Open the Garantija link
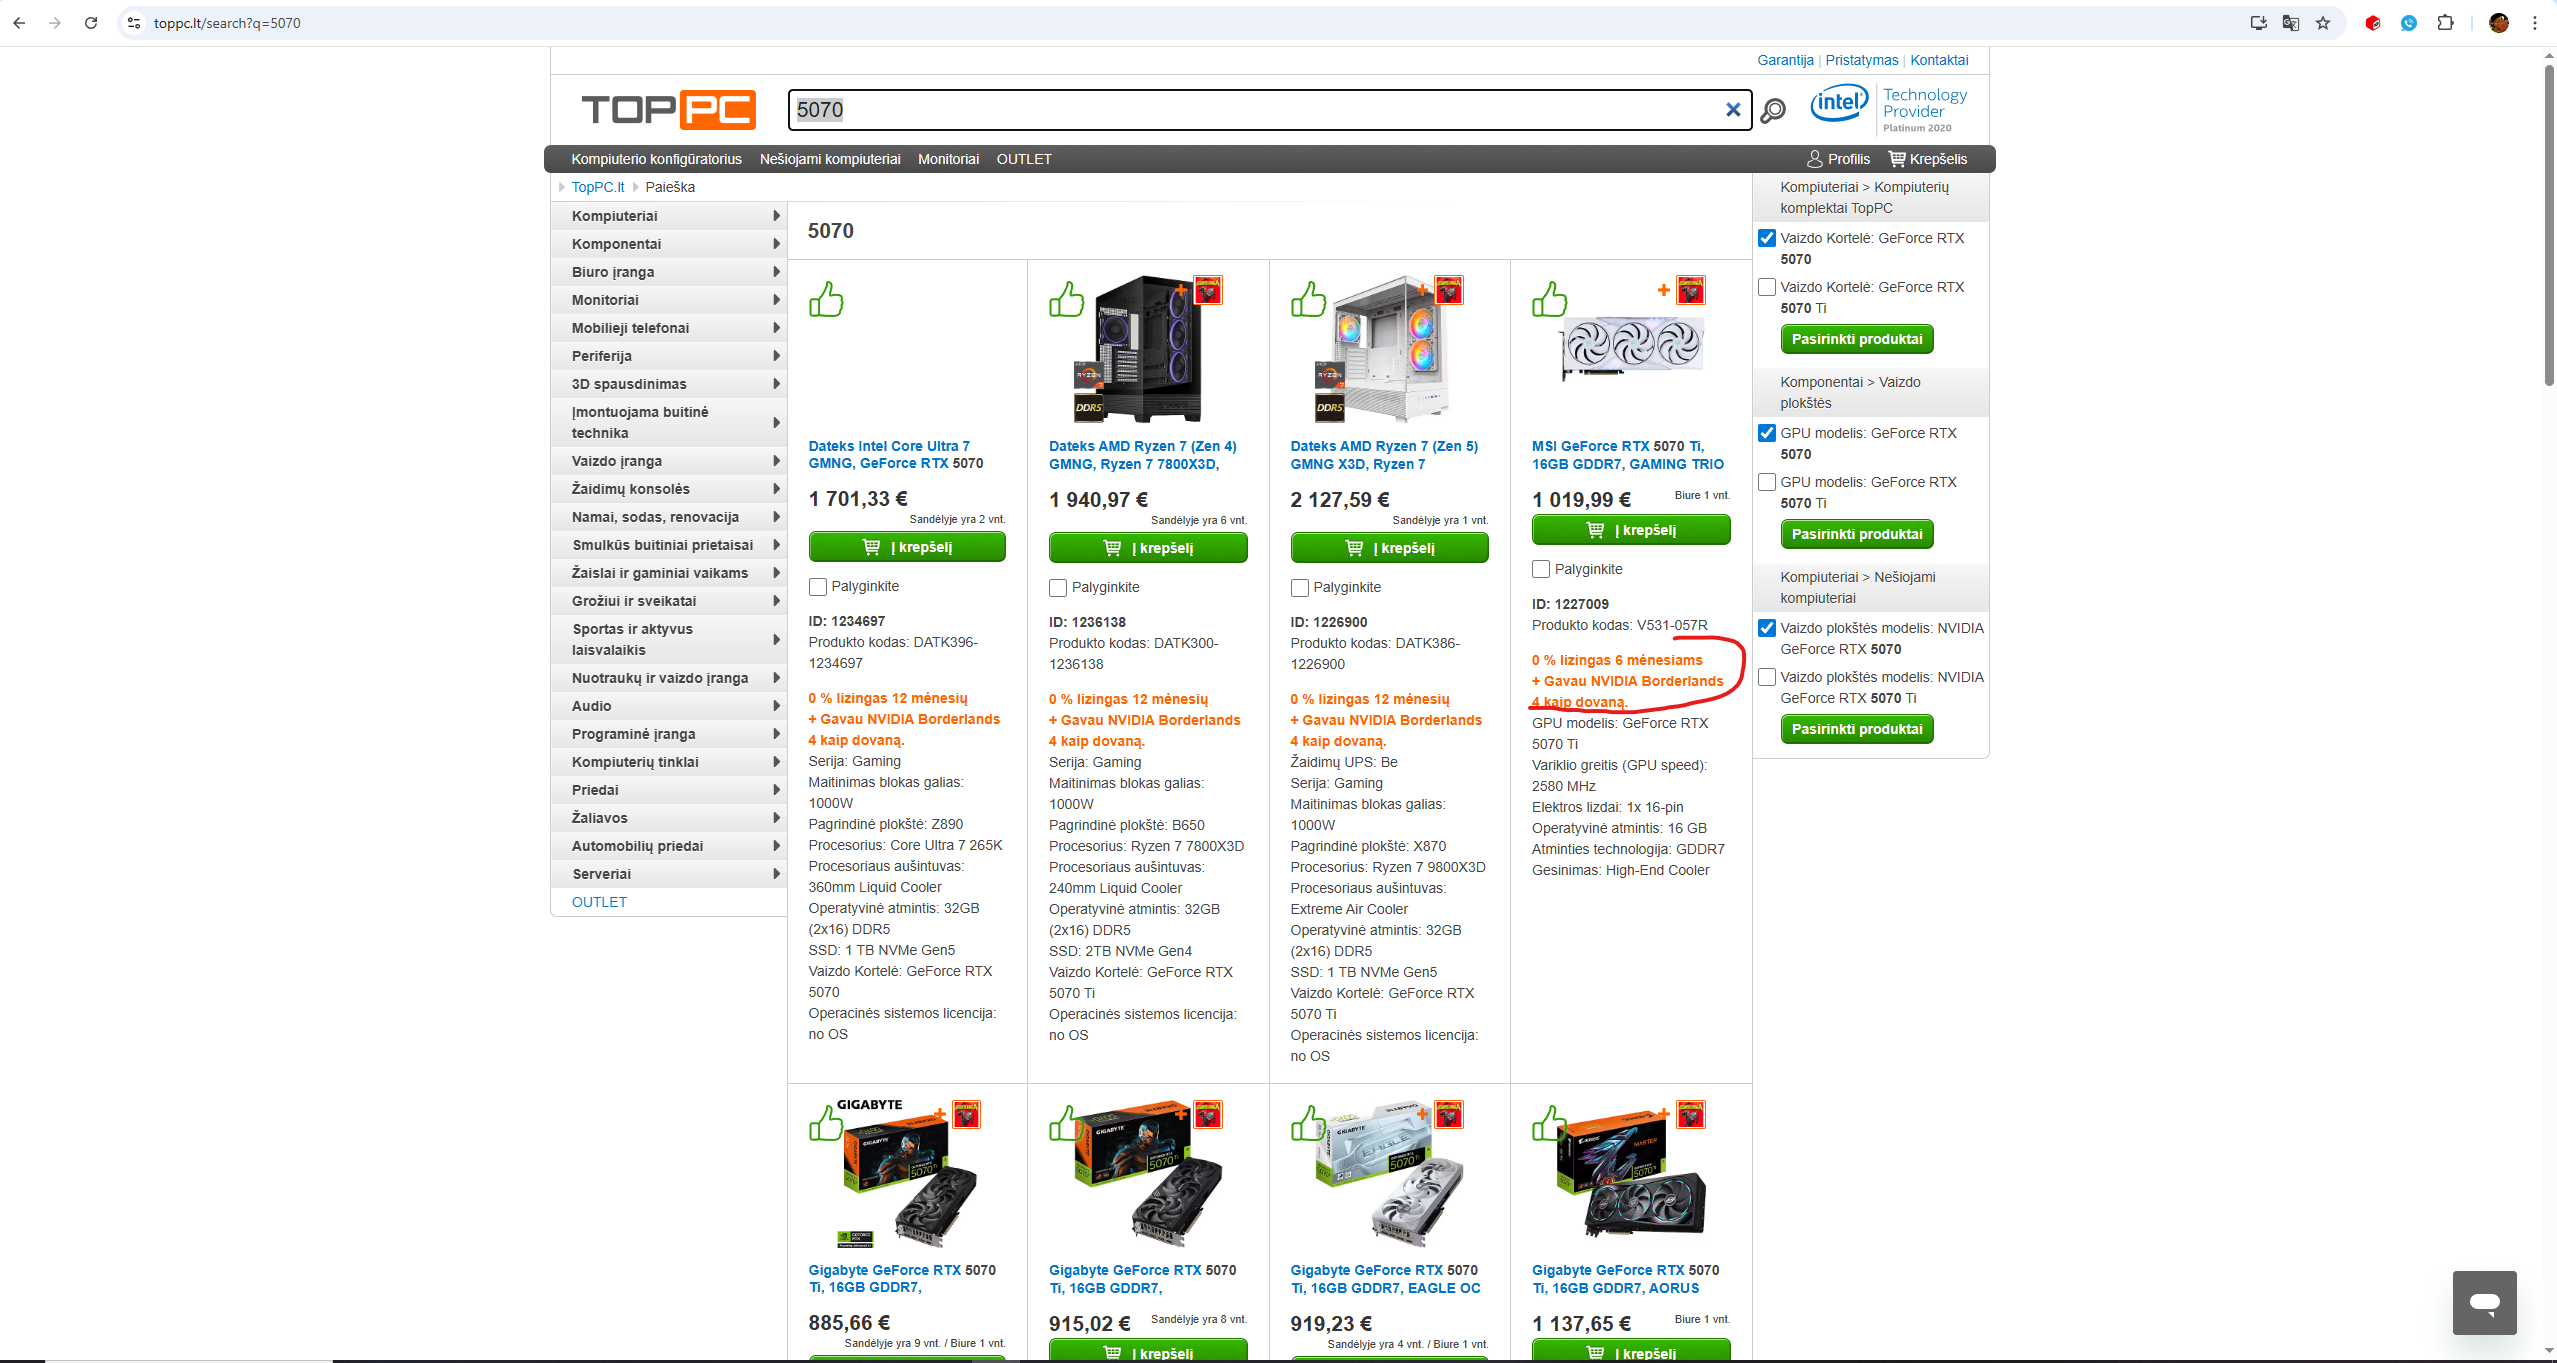The width and height of the screenshot is (2557, 1363). 1784,60
